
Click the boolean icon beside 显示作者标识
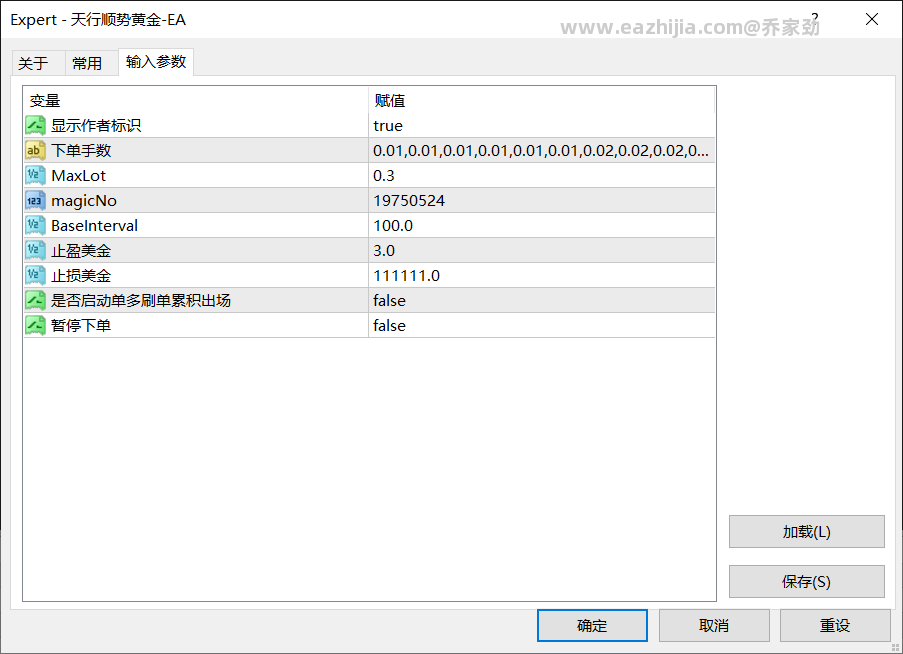(35, 126)
